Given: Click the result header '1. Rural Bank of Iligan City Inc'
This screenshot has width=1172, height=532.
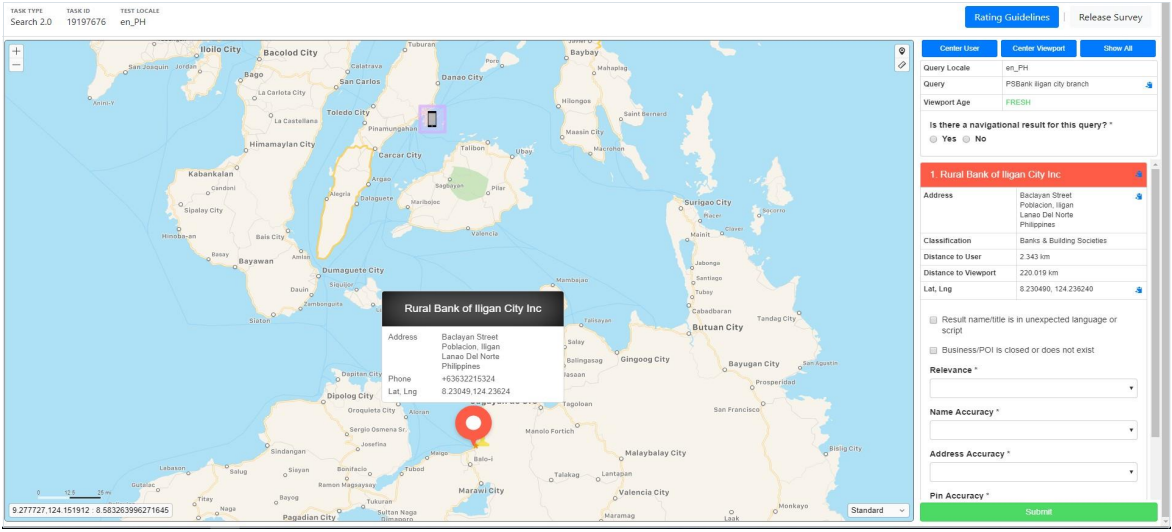Looking at the screenshot, I should point(994,174).
